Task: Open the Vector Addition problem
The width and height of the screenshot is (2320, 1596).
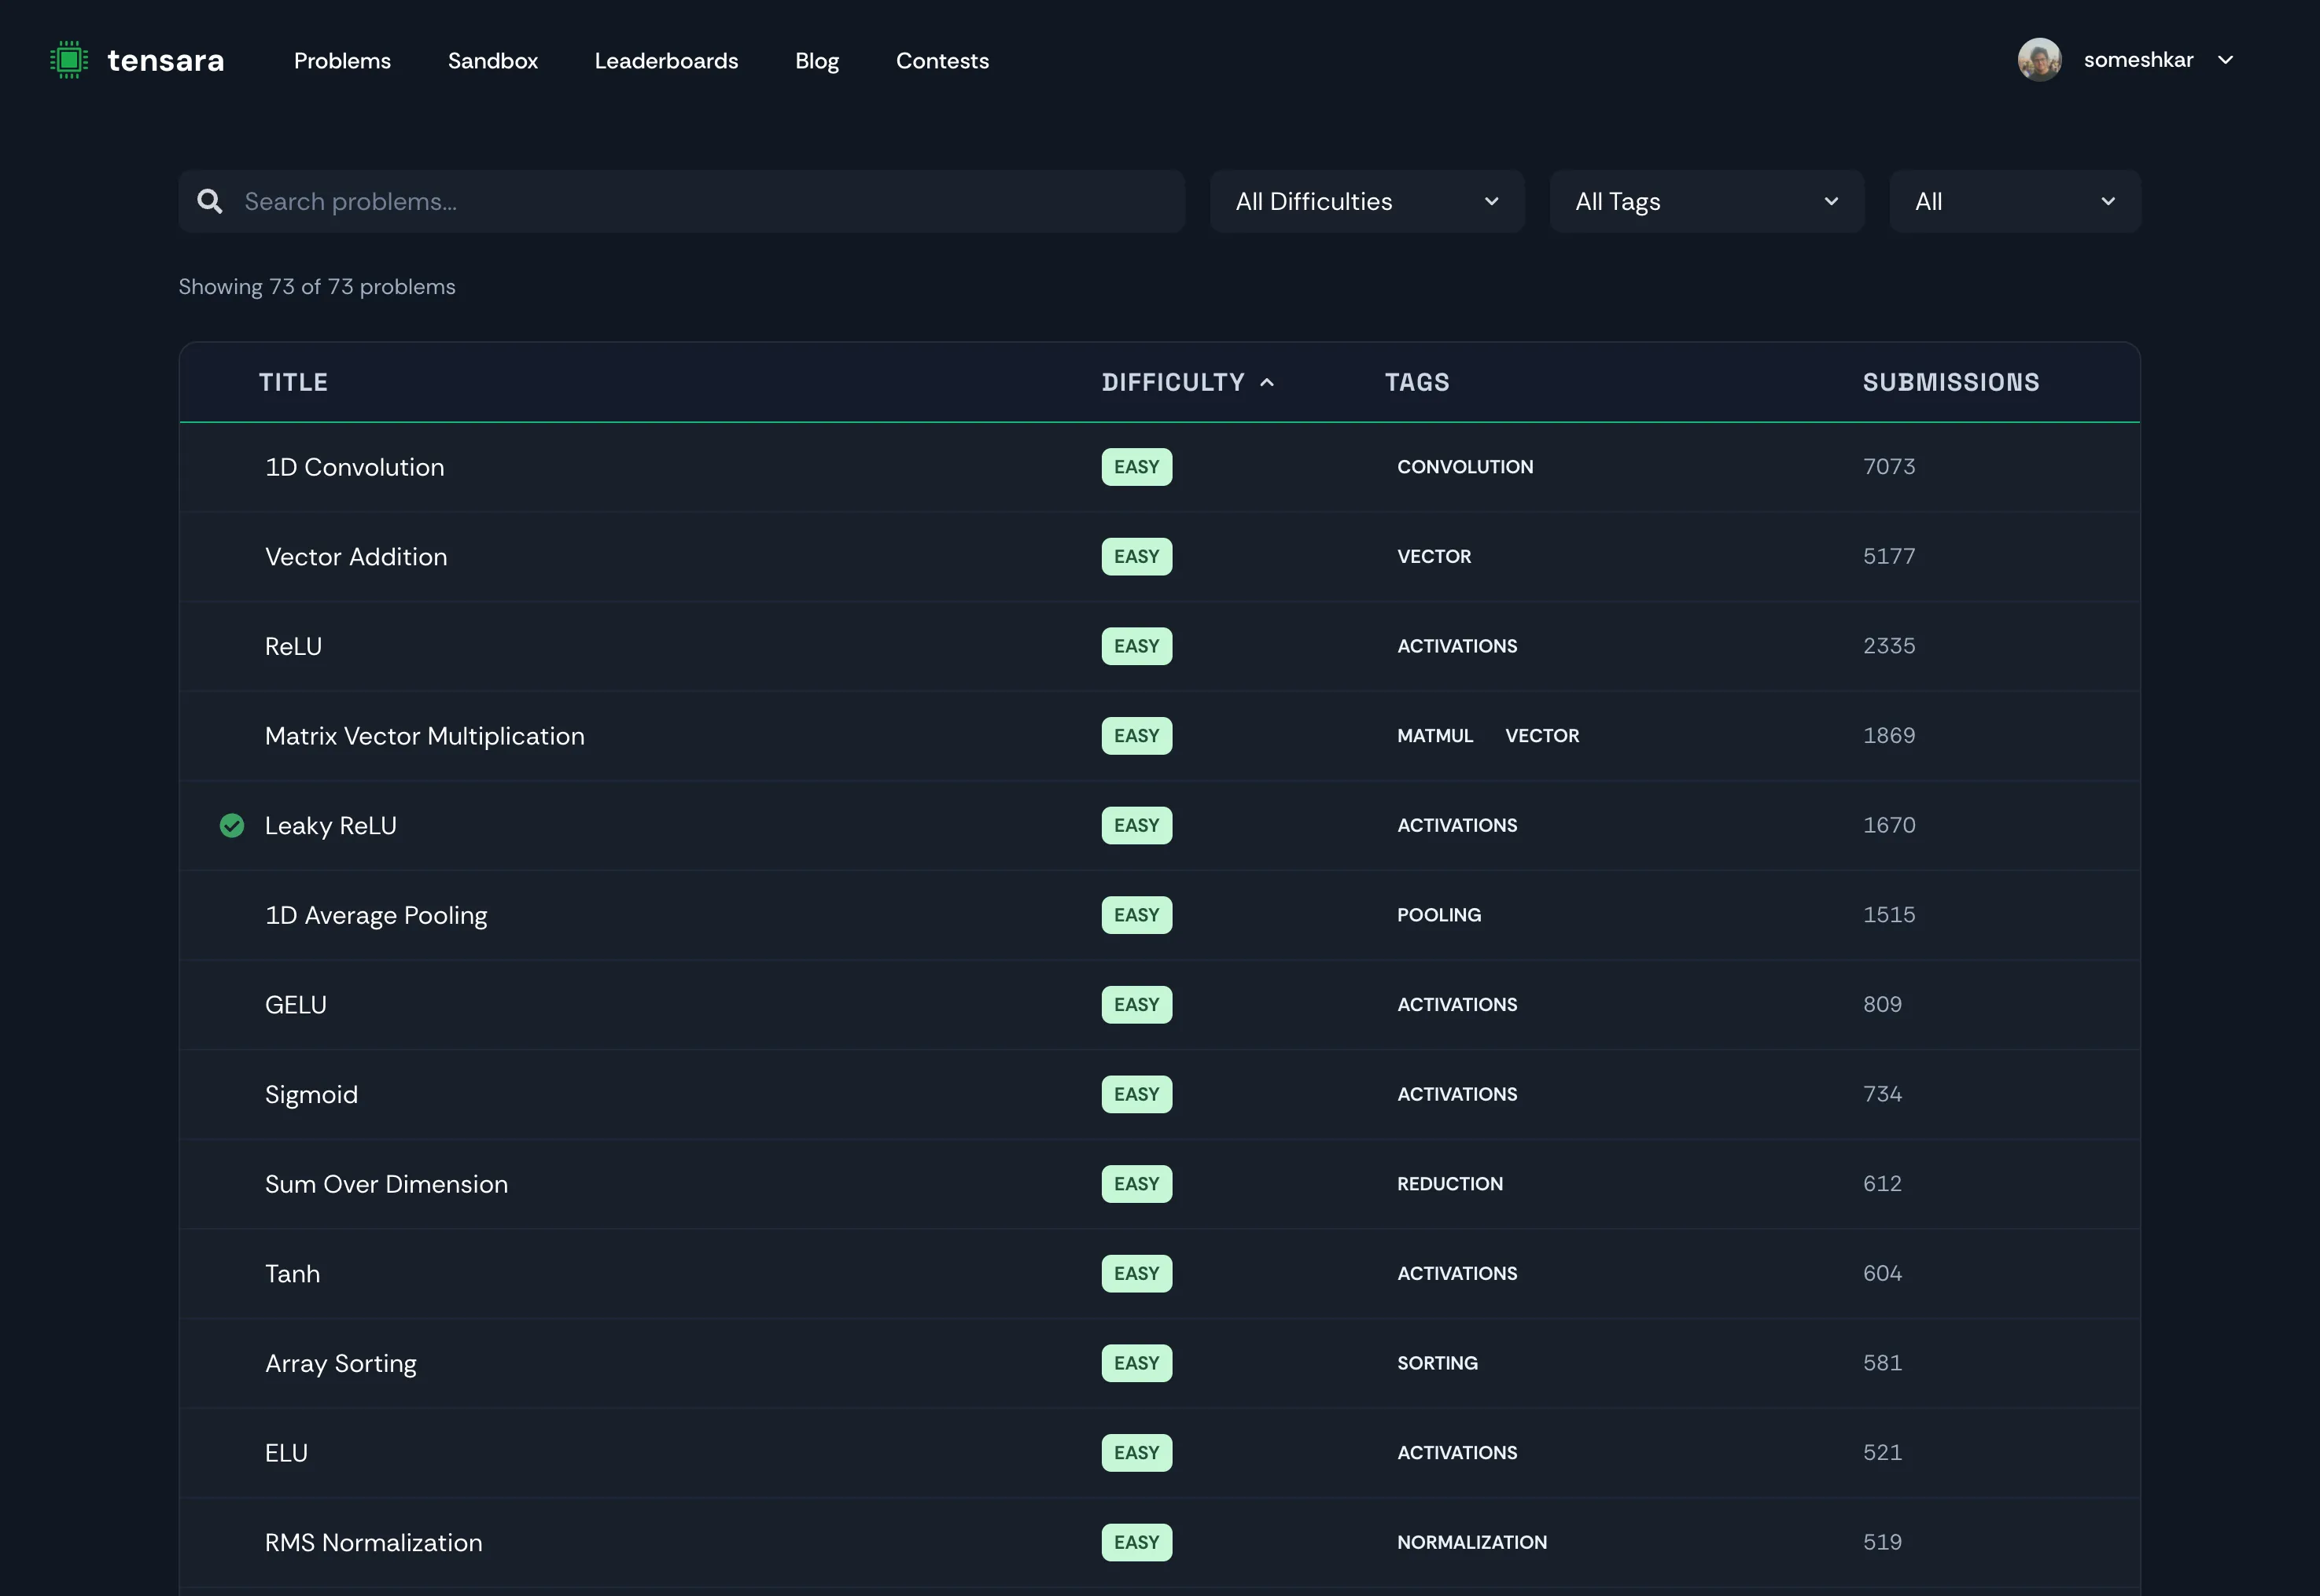Action: [x=356, y=557]
